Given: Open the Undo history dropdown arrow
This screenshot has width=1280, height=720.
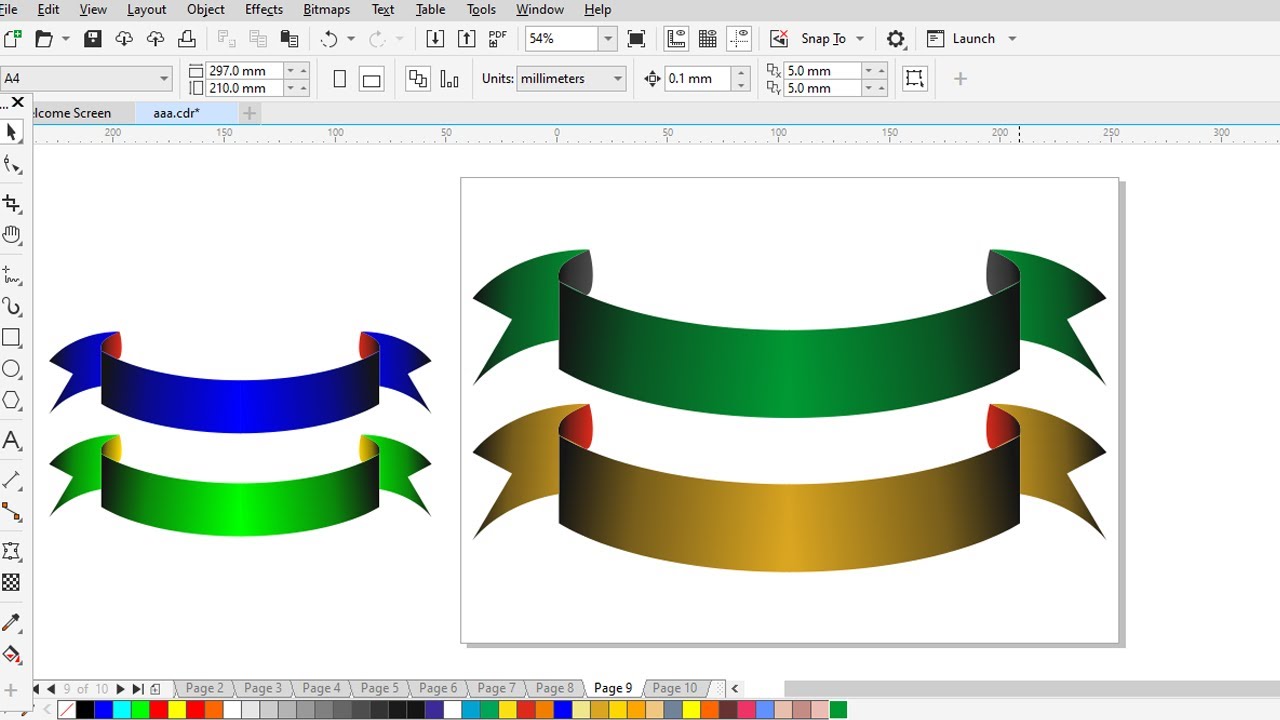Looking at the screenshot, I should (x=351, y=39).
